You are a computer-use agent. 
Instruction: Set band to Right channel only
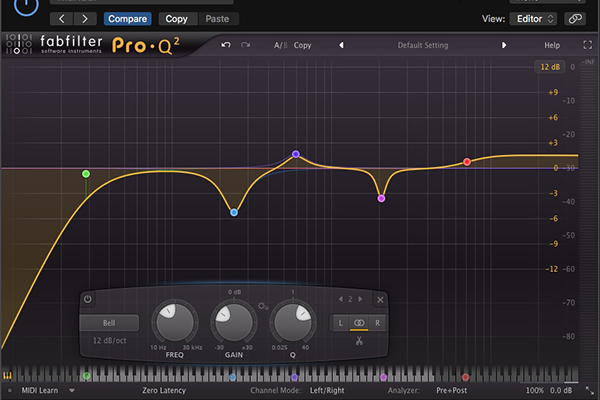point(377,323)
